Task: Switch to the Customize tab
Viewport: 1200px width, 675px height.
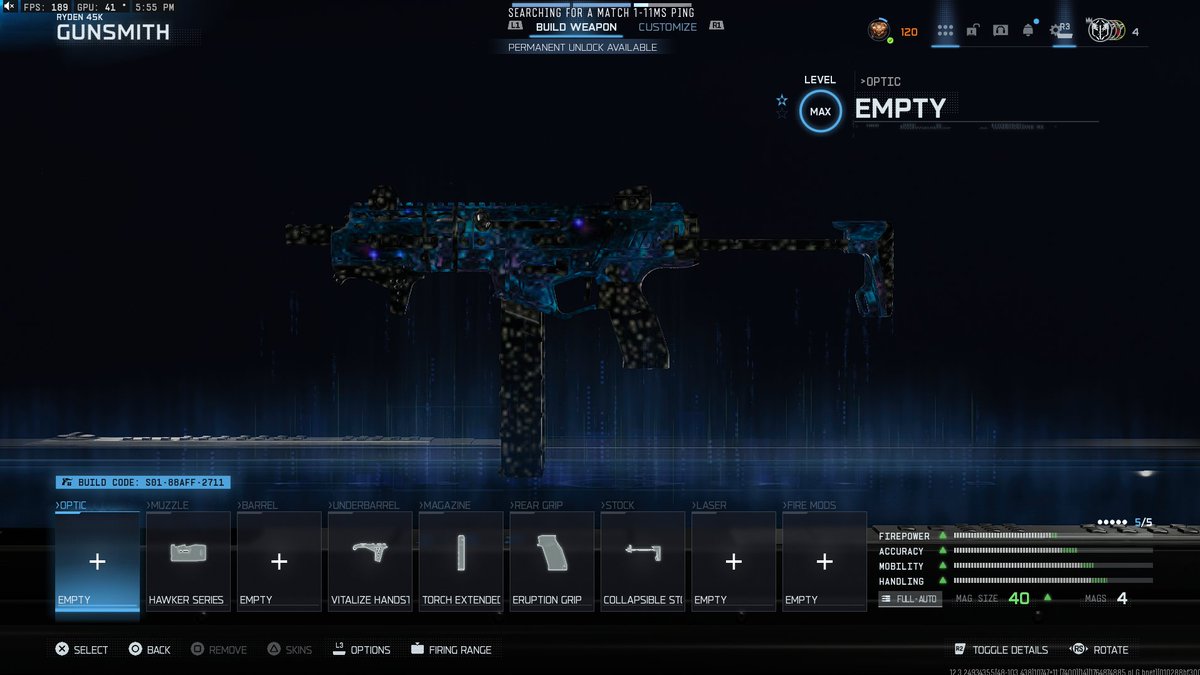Action: point(667,27)
